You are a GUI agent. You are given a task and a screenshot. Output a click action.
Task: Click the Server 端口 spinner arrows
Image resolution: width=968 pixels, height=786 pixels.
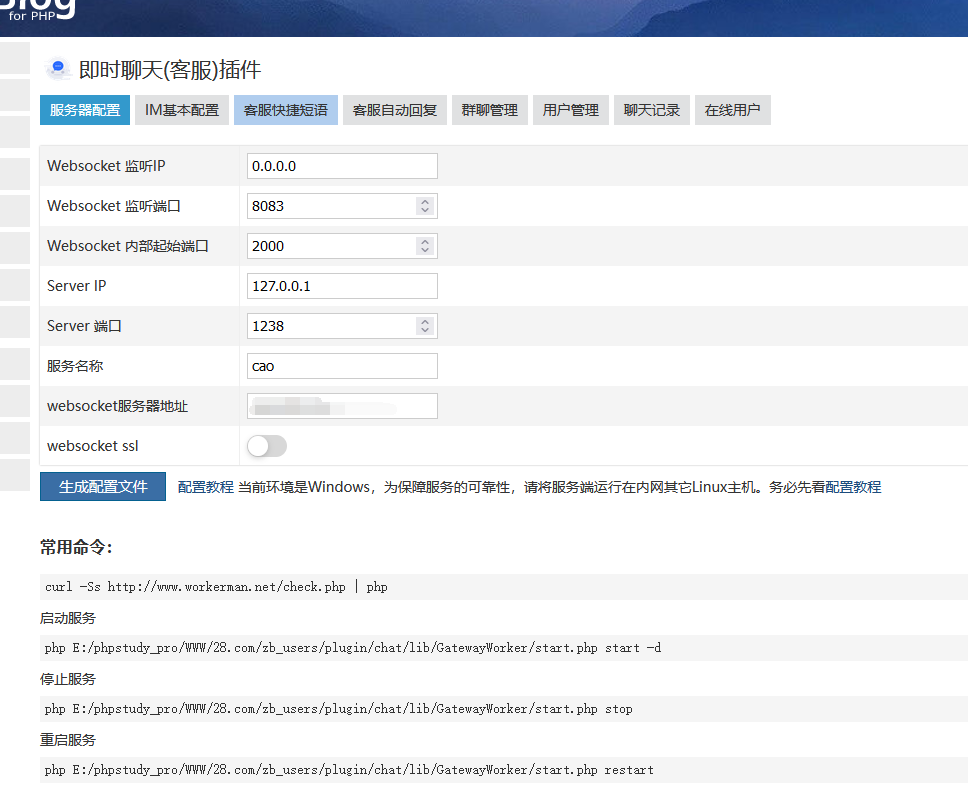(425, 326)
